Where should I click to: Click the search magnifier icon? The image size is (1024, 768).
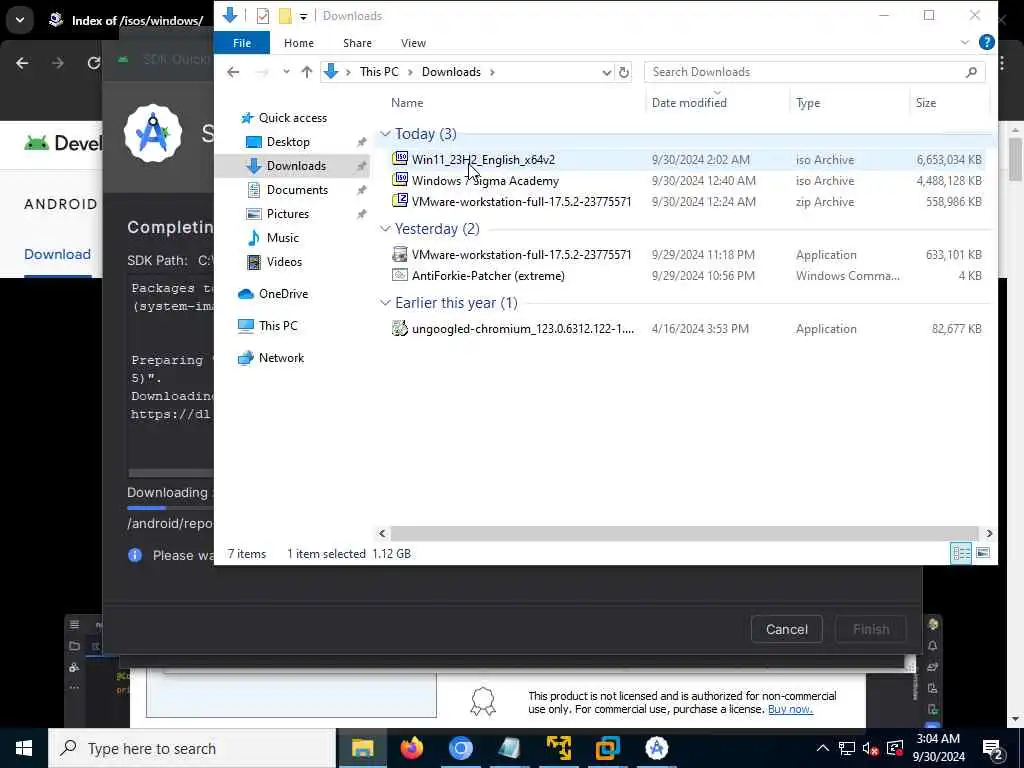coord(971,72)
